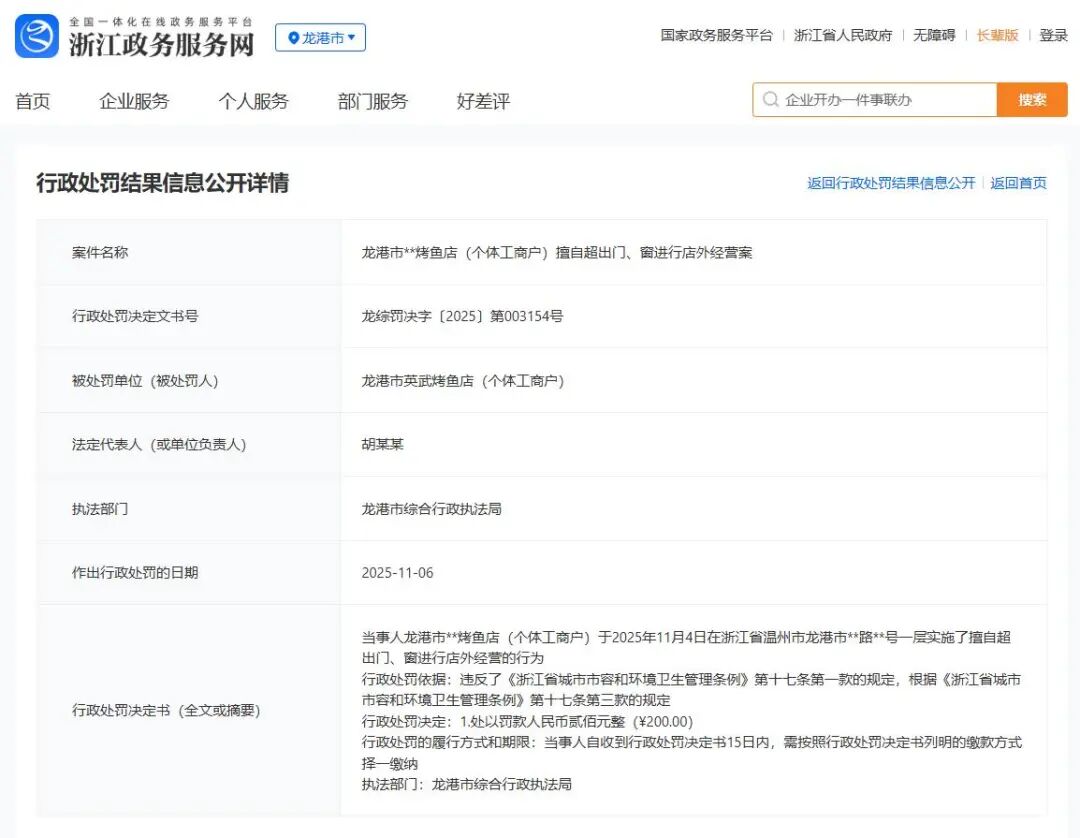The width and height of the screenshot is (1080, 838).
Task: Open 部门服务 in the navigation bar
Action: coord(373,101)
